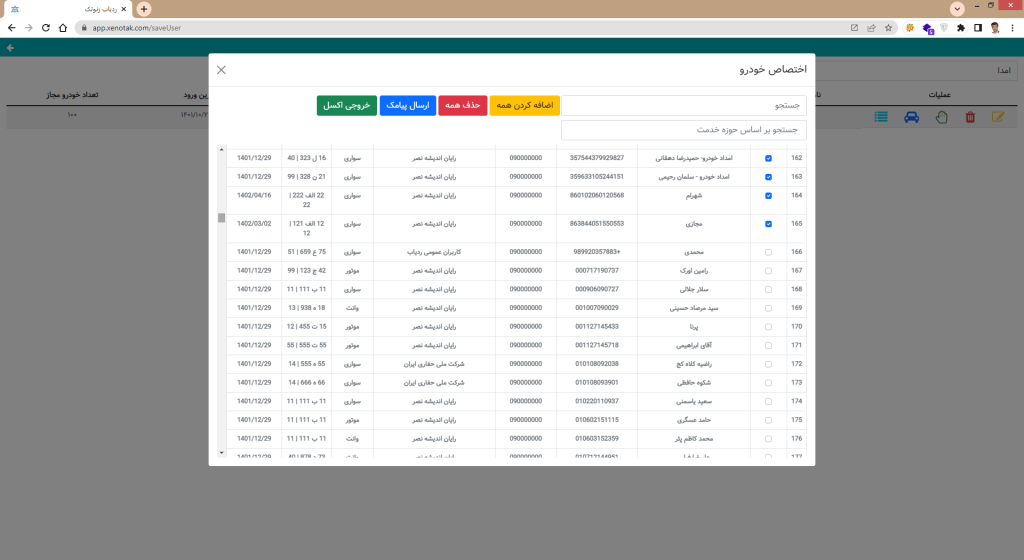This screenshot has width=1024, height=560.
Task: Click the blue list icon in operations
Action: pyautogui.click(x=881, y=117)
